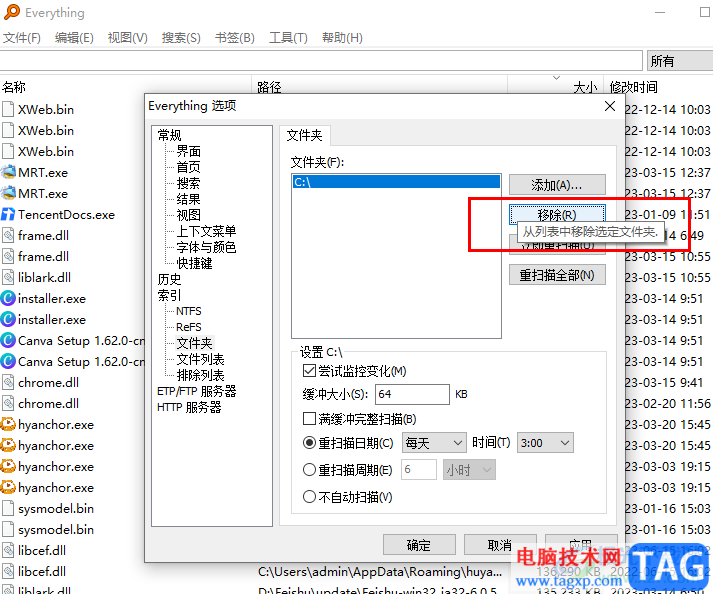
Task: Select 首页 in options tree
Action: (188, 167)
